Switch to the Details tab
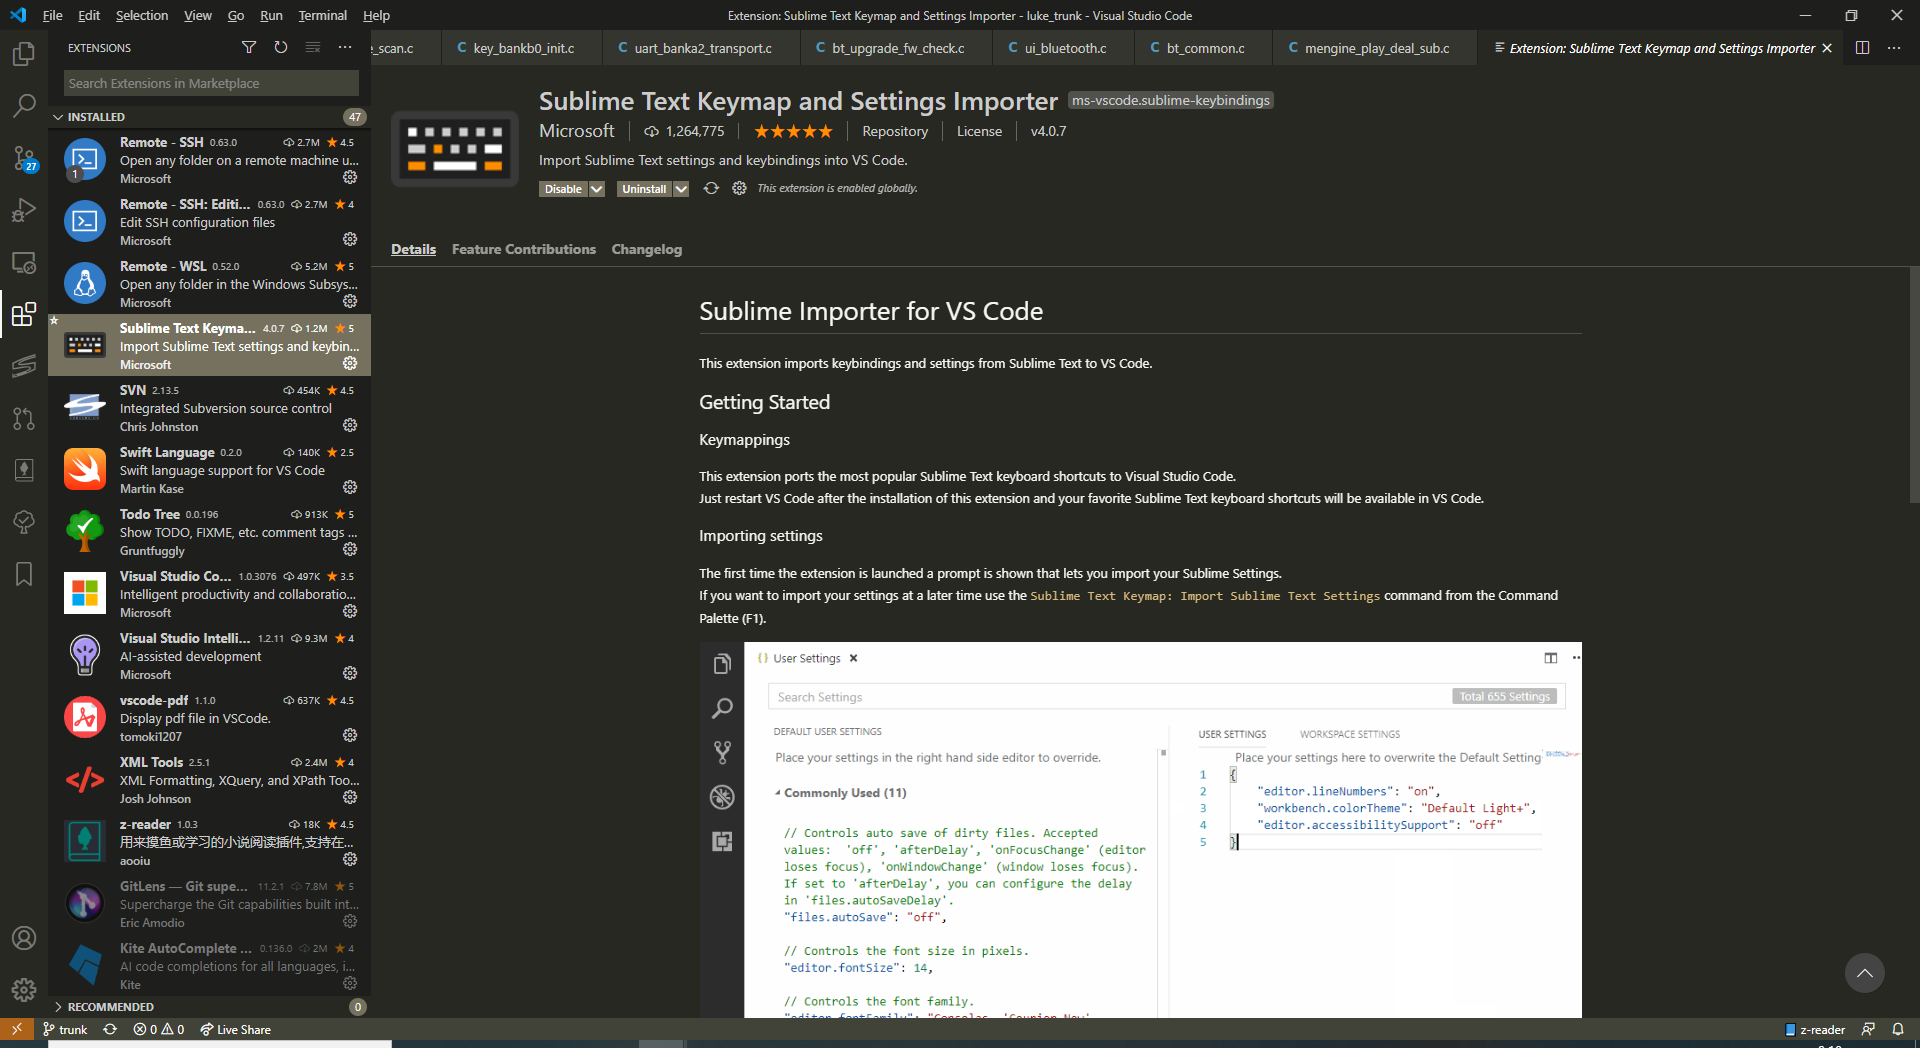1920x1048 pixels. click(413, 249)
